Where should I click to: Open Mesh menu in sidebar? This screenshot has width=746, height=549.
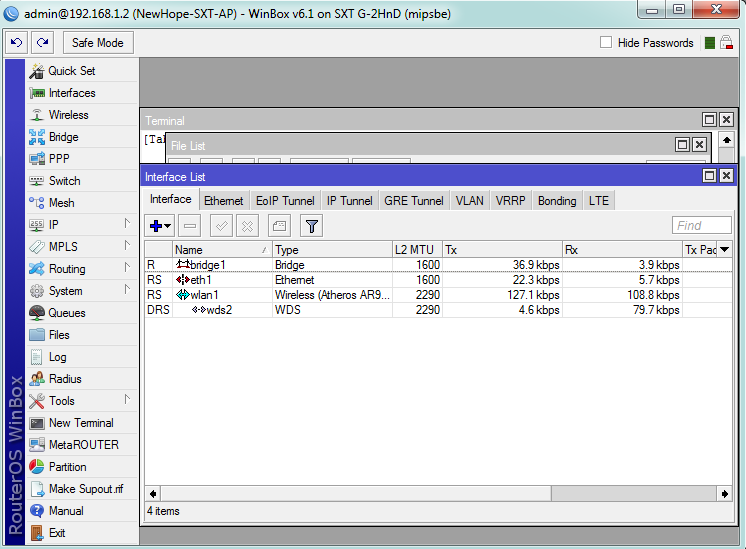pos(82,203)
